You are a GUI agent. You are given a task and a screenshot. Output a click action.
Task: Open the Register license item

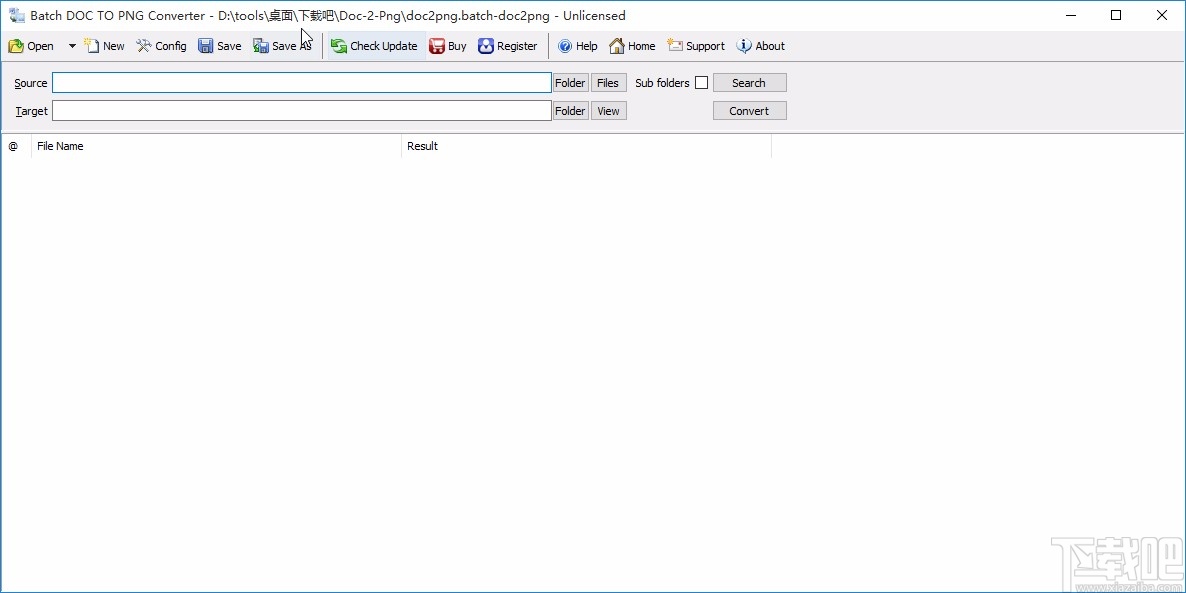(508, 46)
